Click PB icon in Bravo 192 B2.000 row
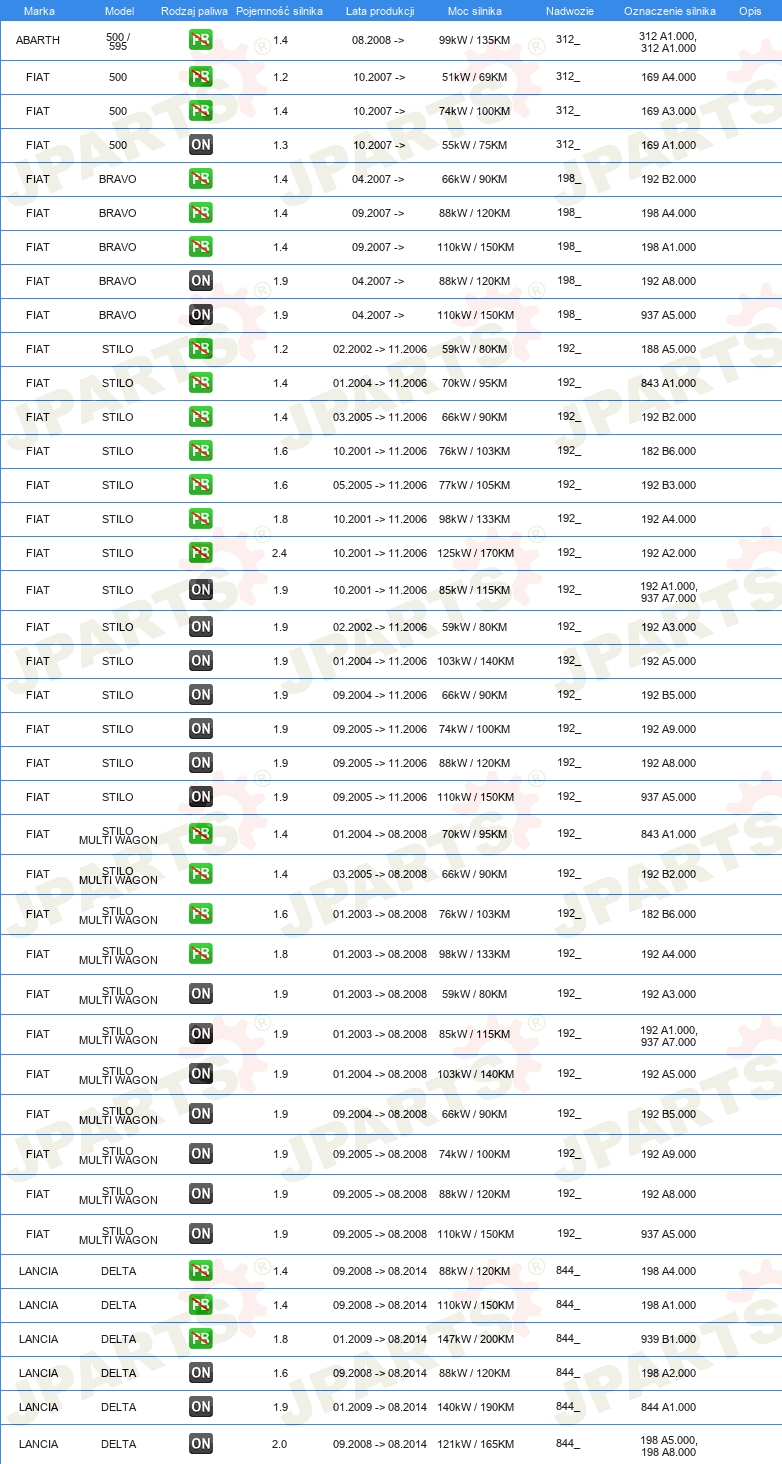This screenshot has width=782, height=1464. pos(200,179)
